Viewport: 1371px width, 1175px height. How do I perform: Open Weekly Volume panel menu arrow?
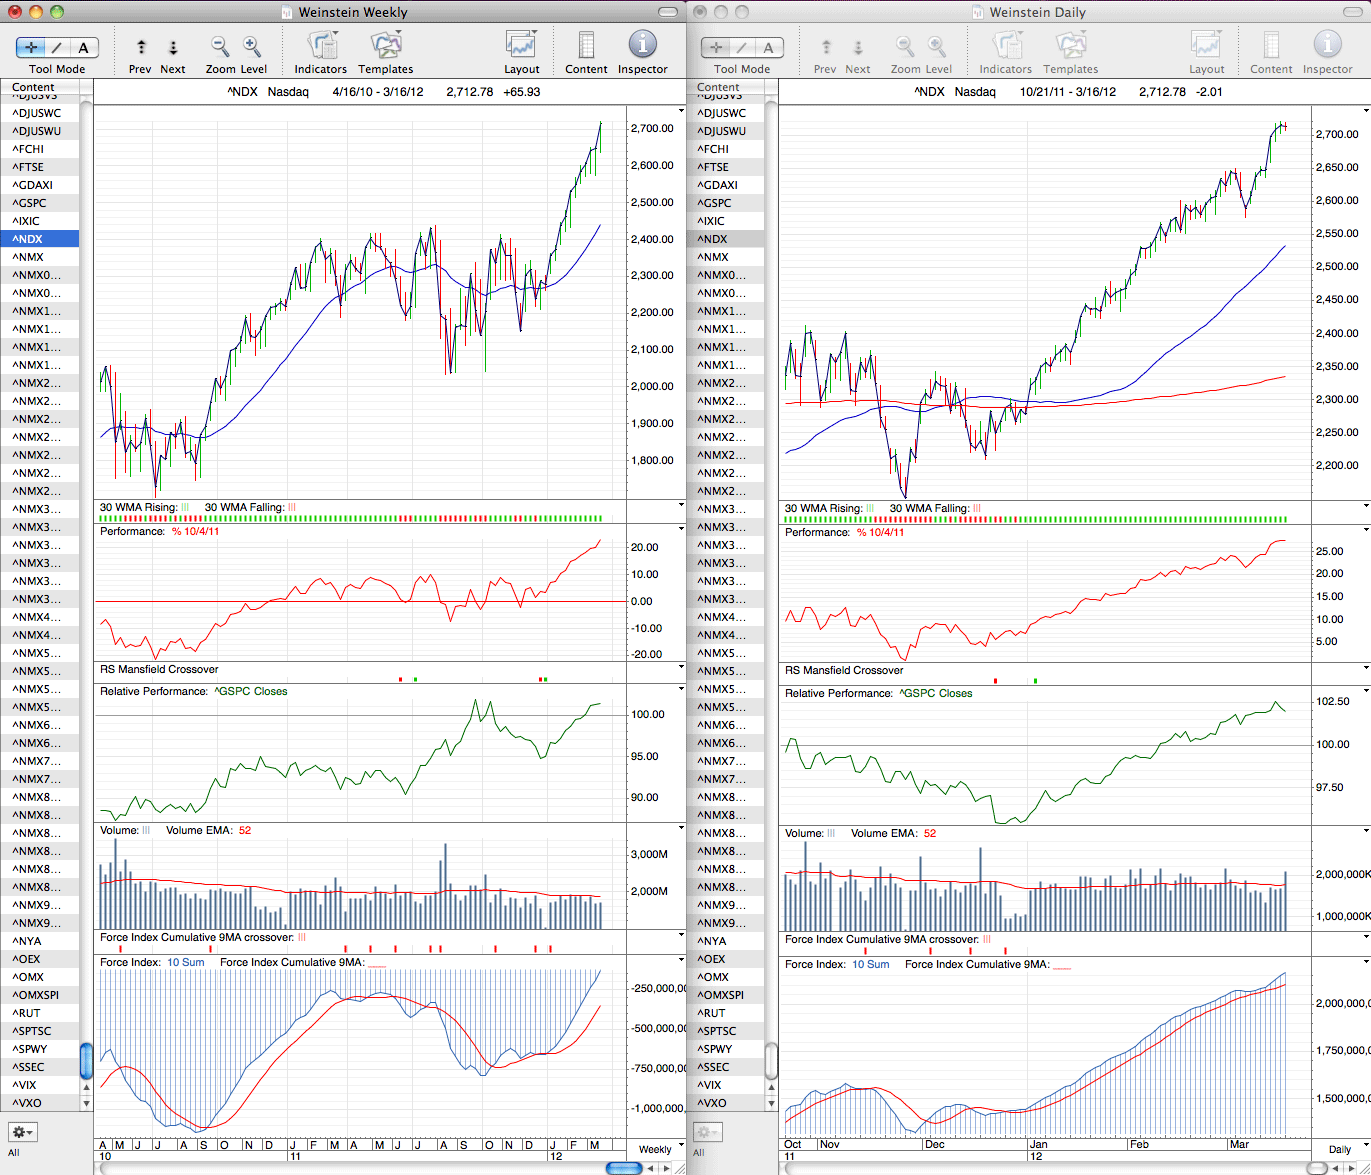coord(681,828)
